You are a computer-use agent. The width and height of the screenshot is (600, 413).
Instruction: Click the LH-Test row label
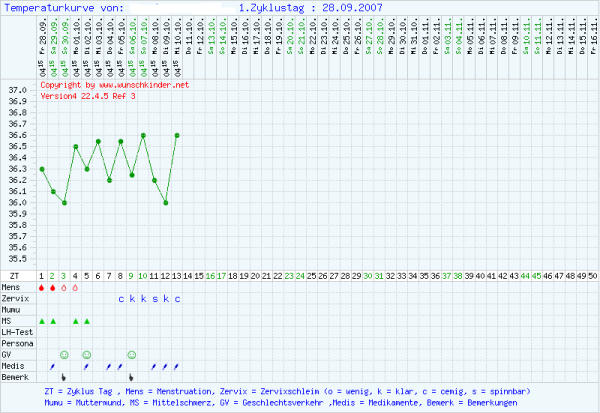[x=17, y=332]
